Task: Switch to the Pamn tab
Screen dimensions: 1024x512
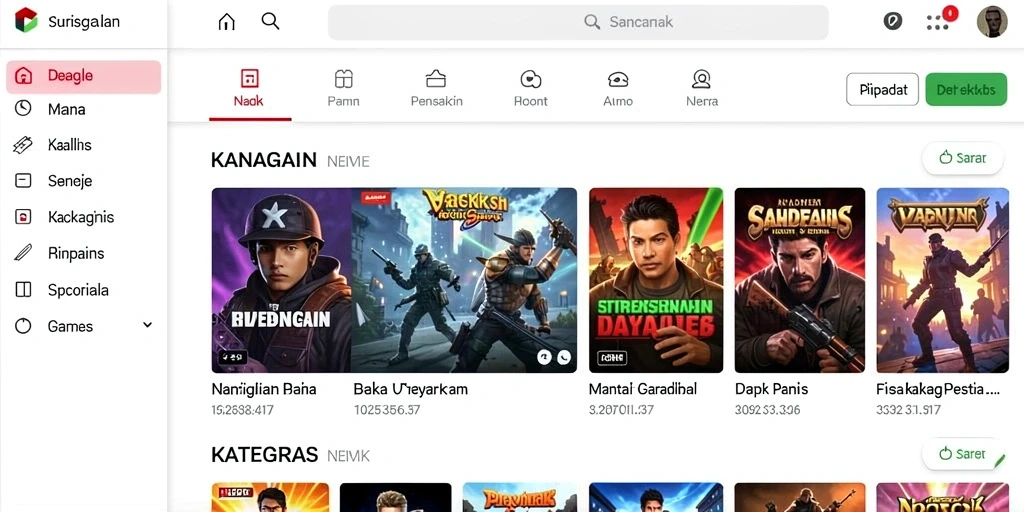Action: pyautogui.click(x=343, y=88)
